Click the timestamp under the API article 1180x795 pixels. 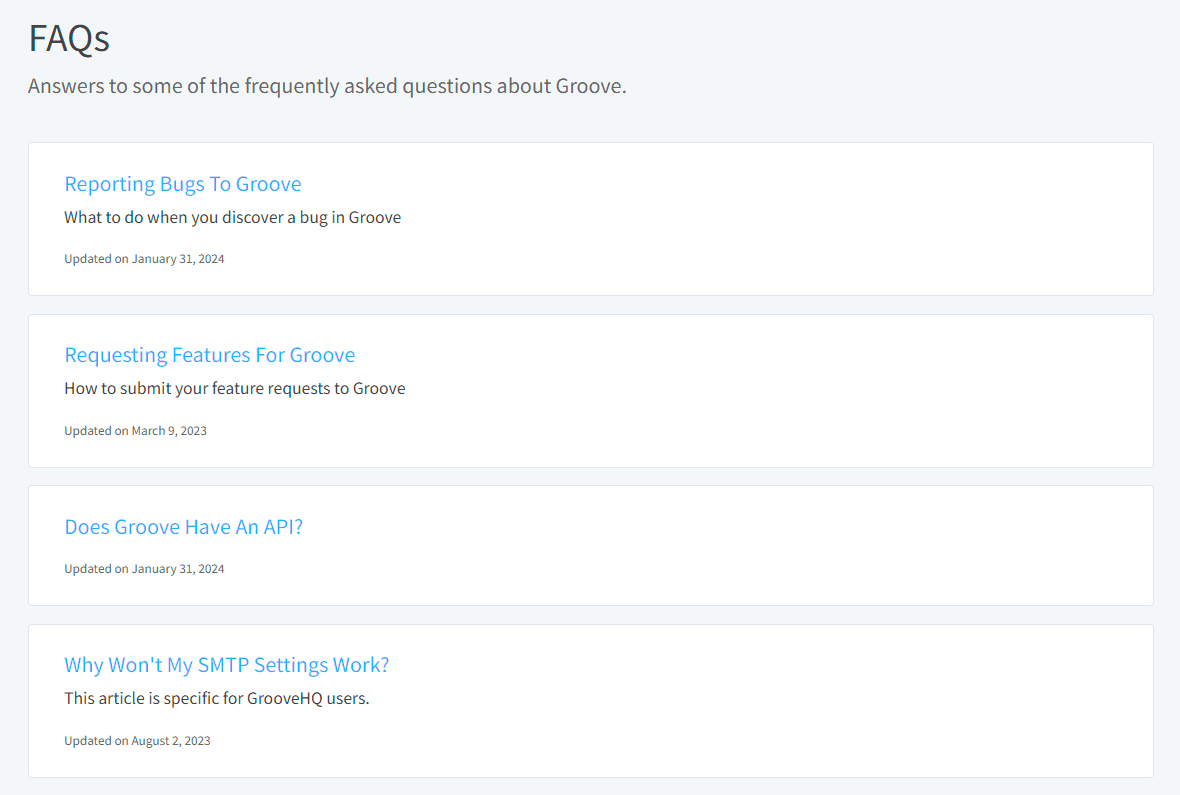144,568
